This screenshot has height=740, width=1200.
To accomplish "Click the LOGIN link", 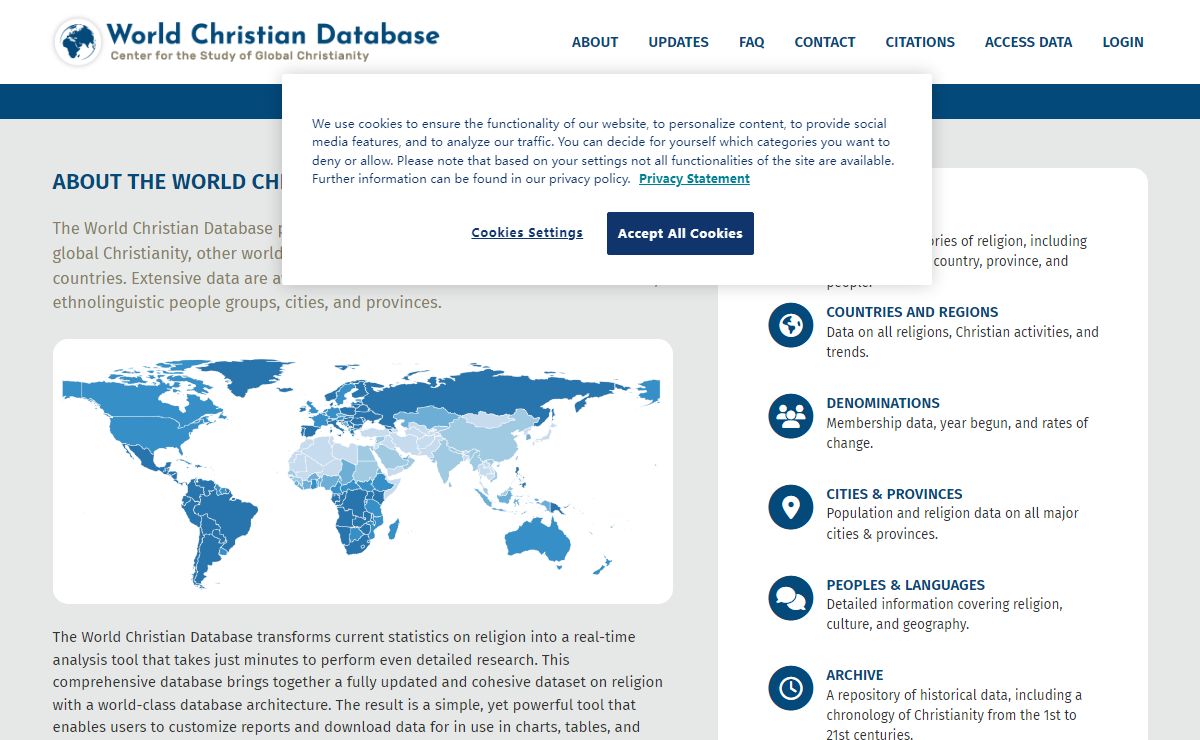I will click(x=1123, y=42).
